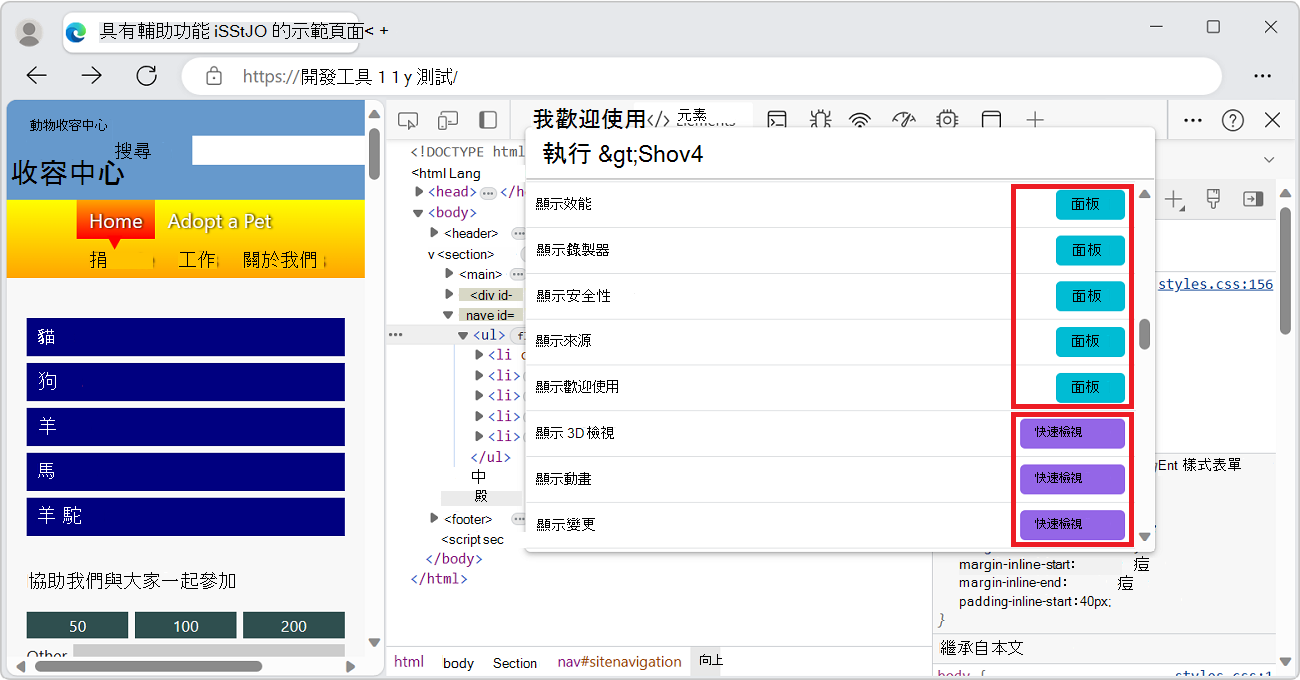
Task: Open the Memory chip icon tool
Action: (x=947, y=120)
